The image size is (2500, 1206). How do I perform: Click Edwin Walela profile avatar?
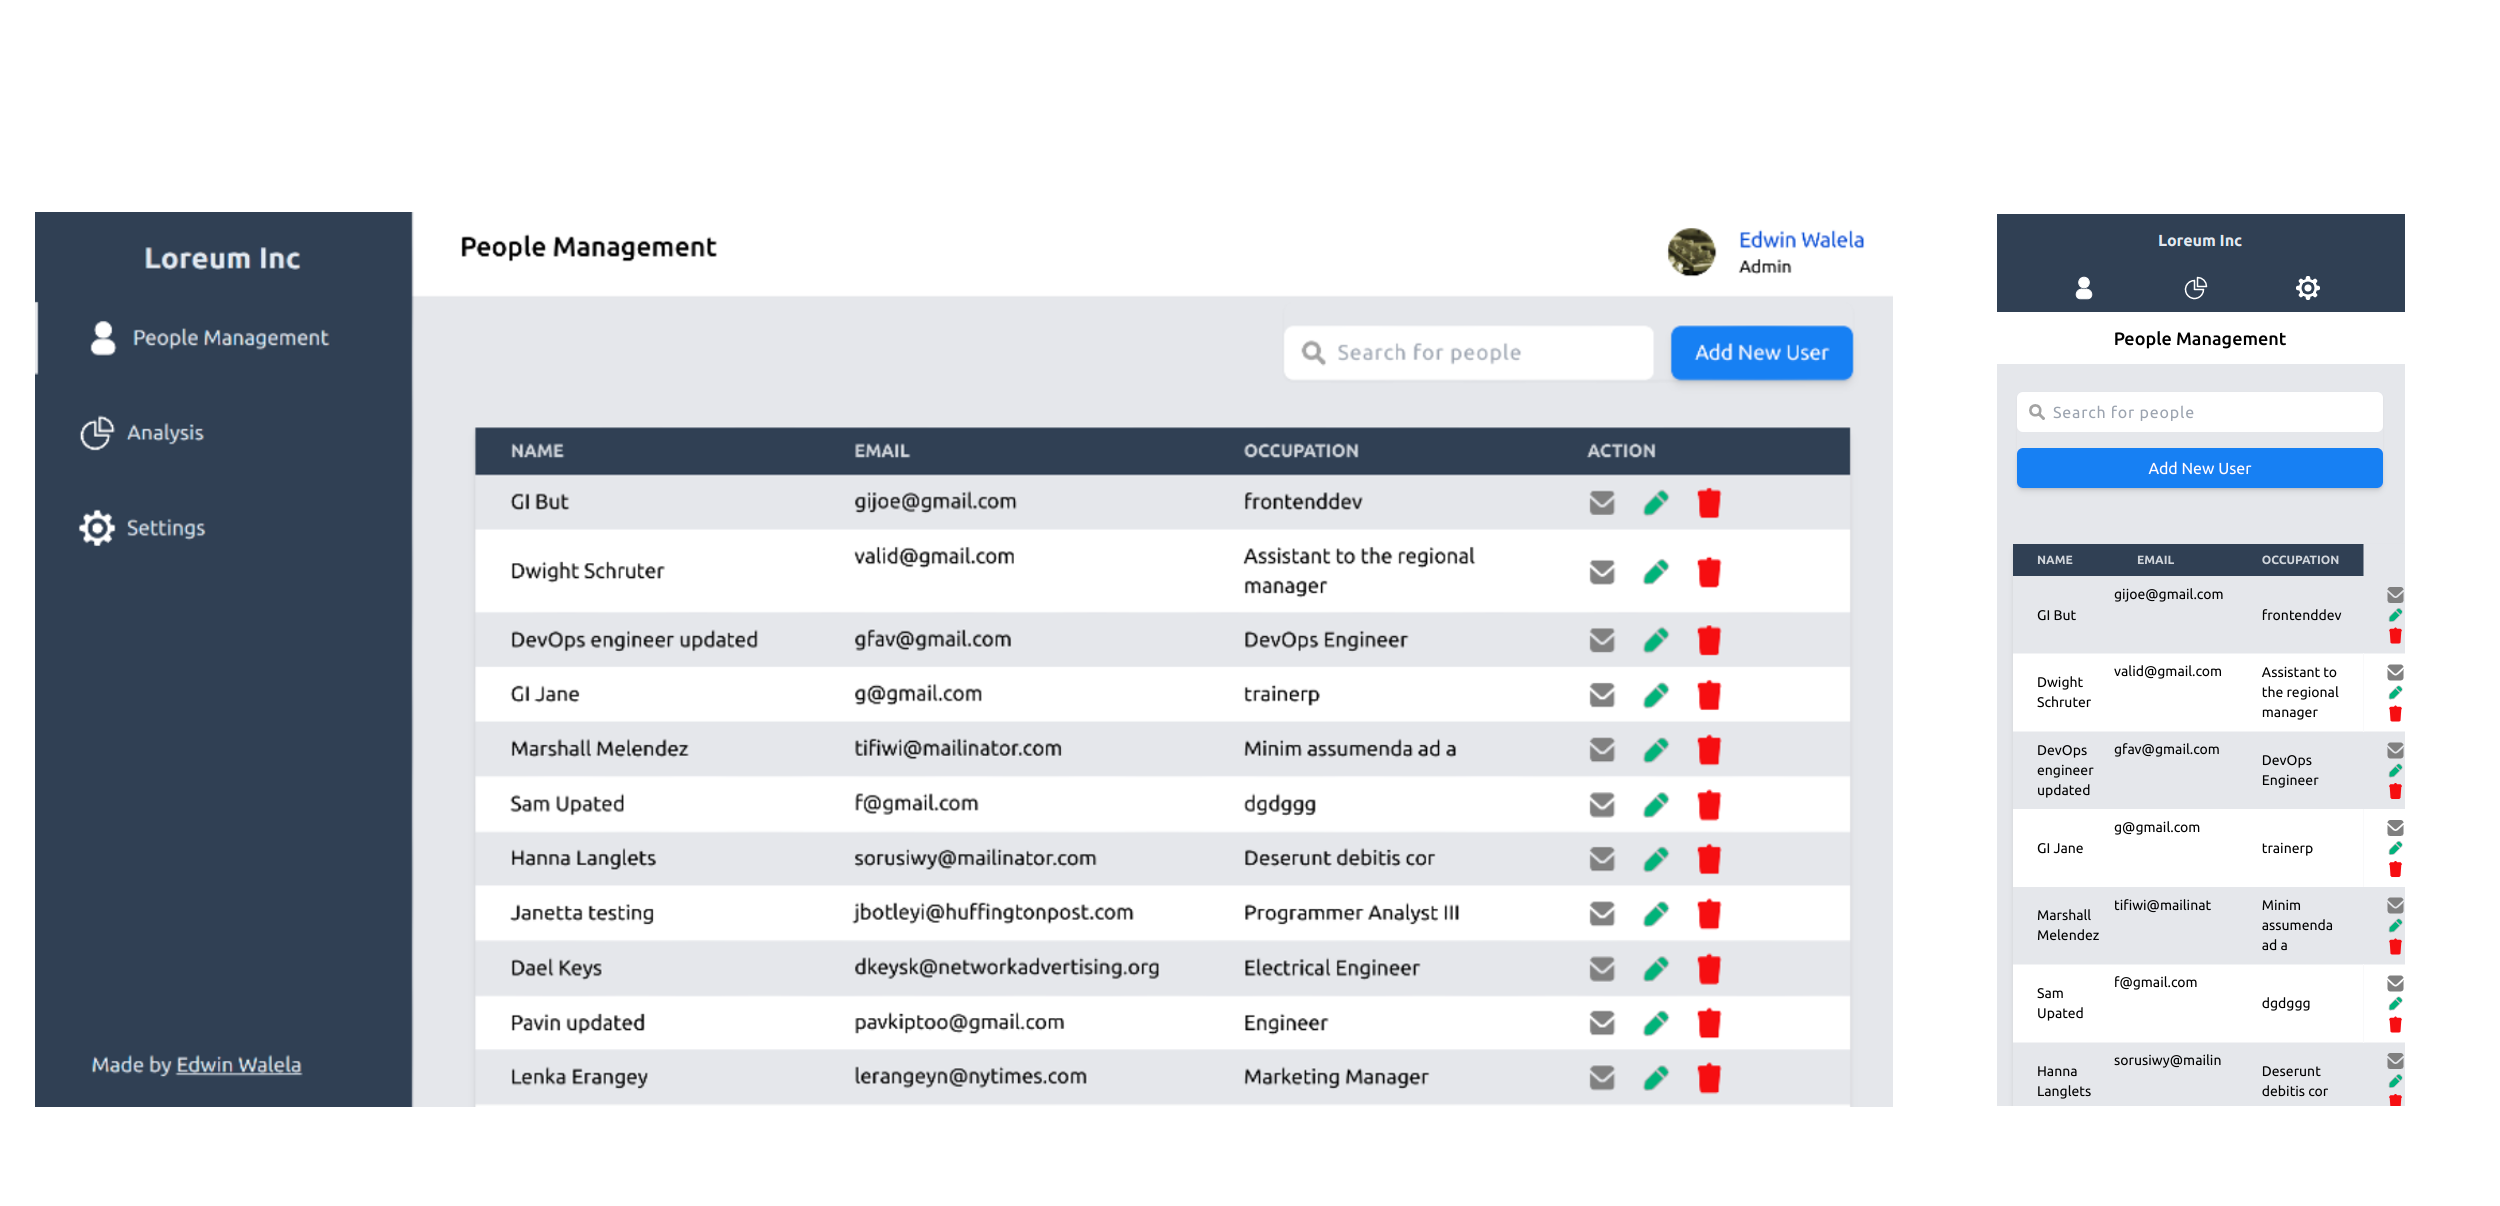pos(1691,252)
